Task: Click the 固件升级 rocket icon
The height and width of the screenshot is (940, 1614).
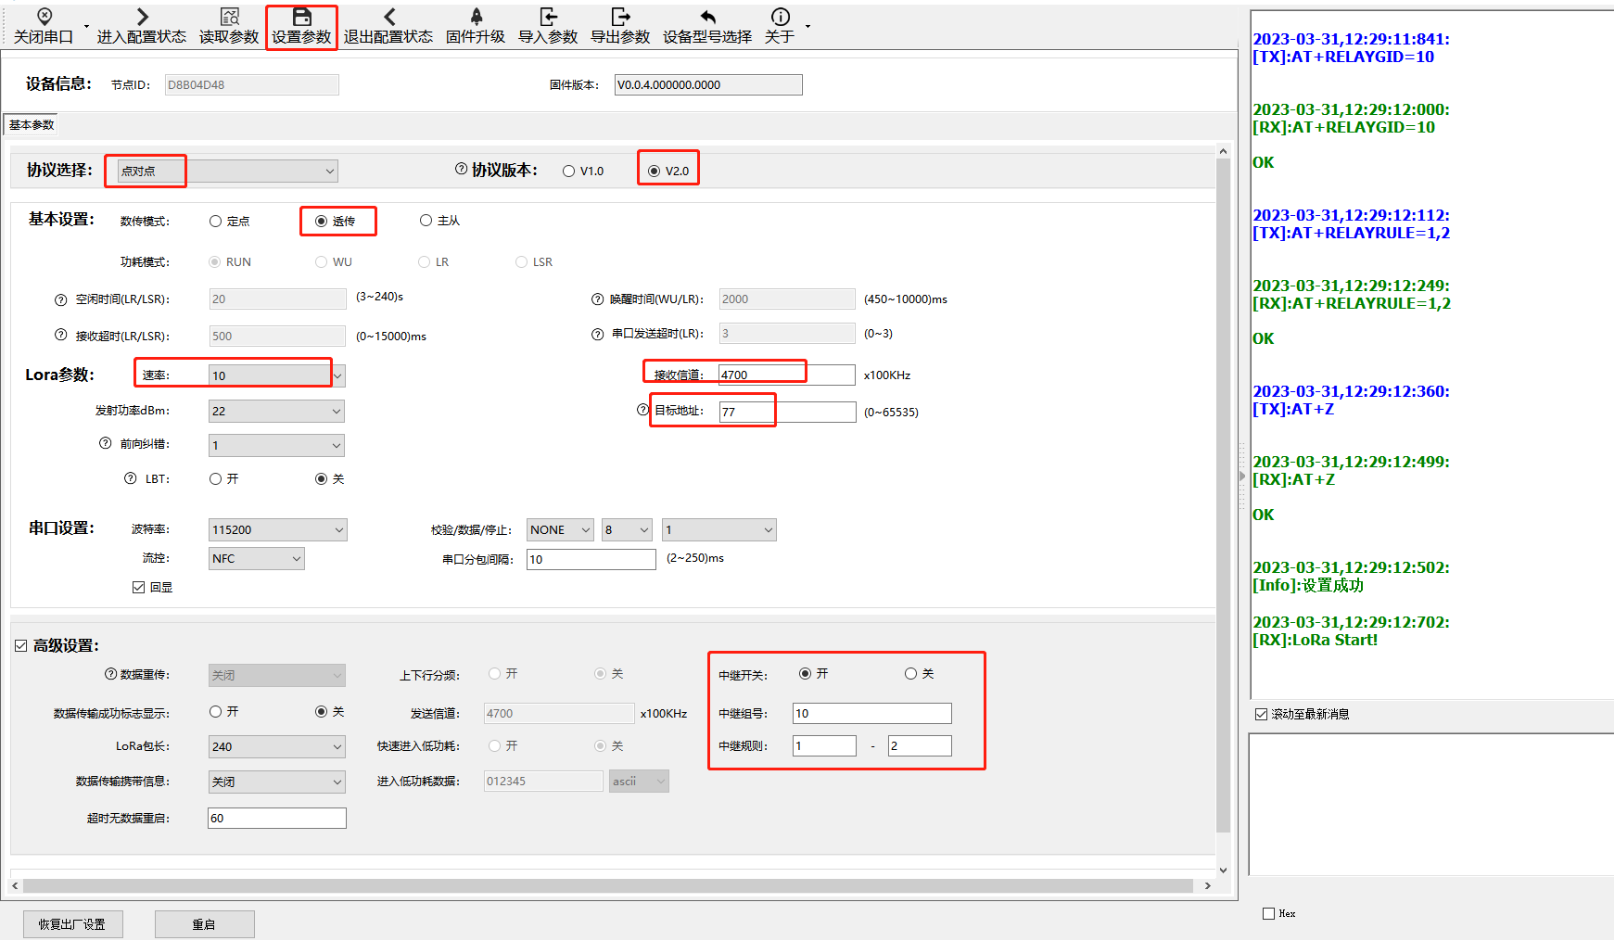Action: tap(476, 17)
